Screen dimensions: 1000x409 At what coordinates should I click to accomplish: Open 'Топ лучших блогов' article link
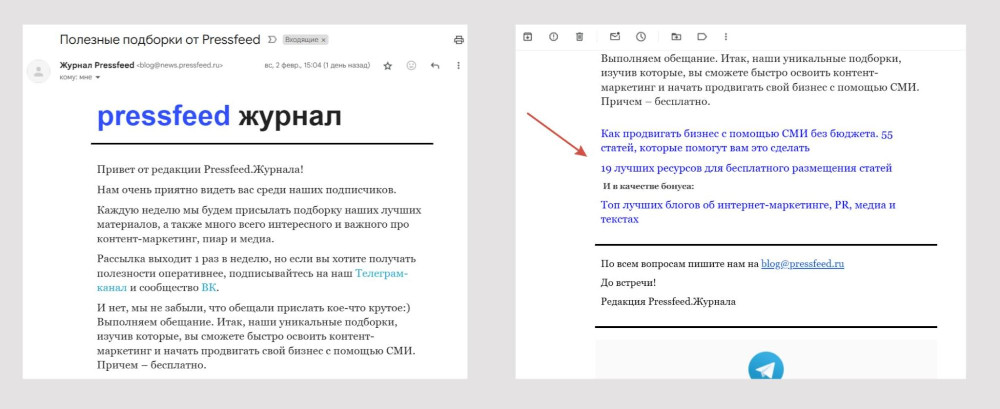pos(748,212)
